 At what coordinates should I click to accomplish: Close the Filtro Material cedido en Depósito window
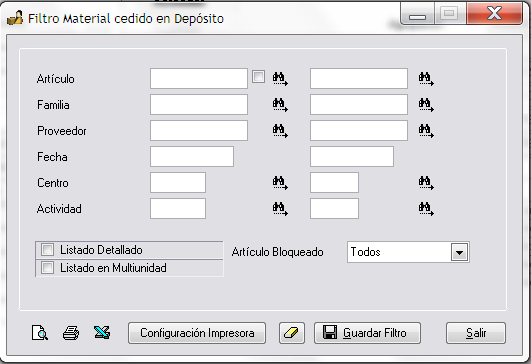click(x=494, y=14)
